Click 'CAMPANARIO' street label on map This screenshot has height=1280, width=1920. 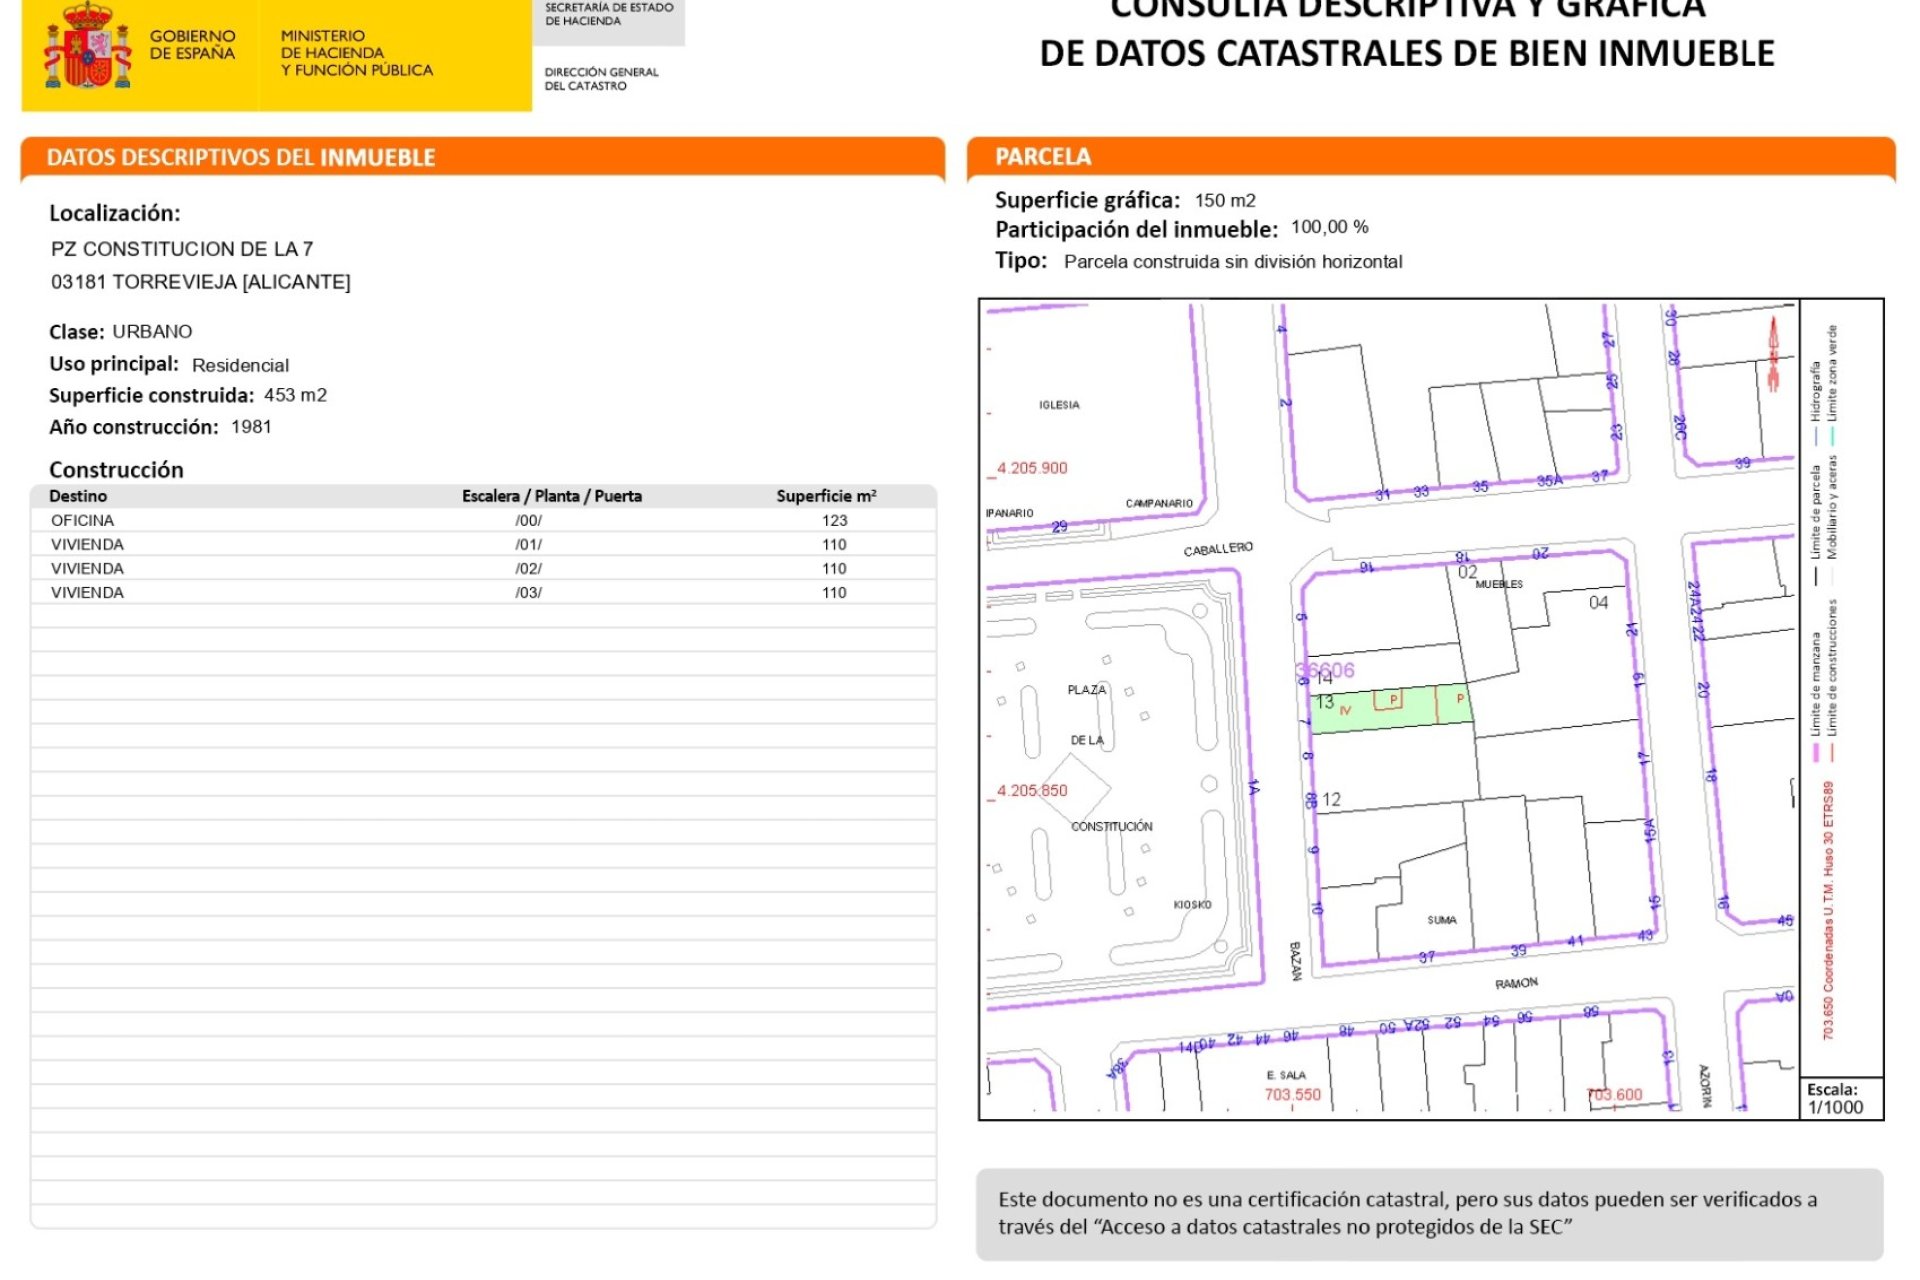(1159, 503)
